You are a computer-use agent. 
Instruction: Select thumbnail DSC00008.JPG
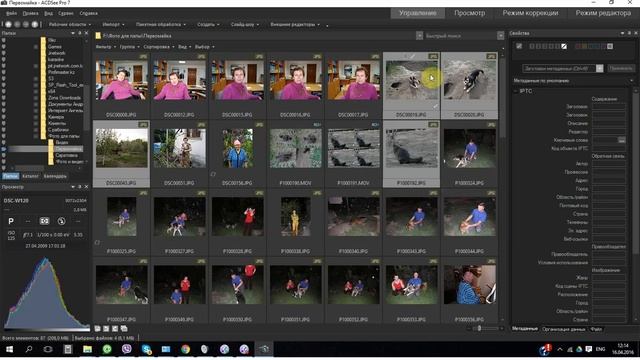pos(122,86)
